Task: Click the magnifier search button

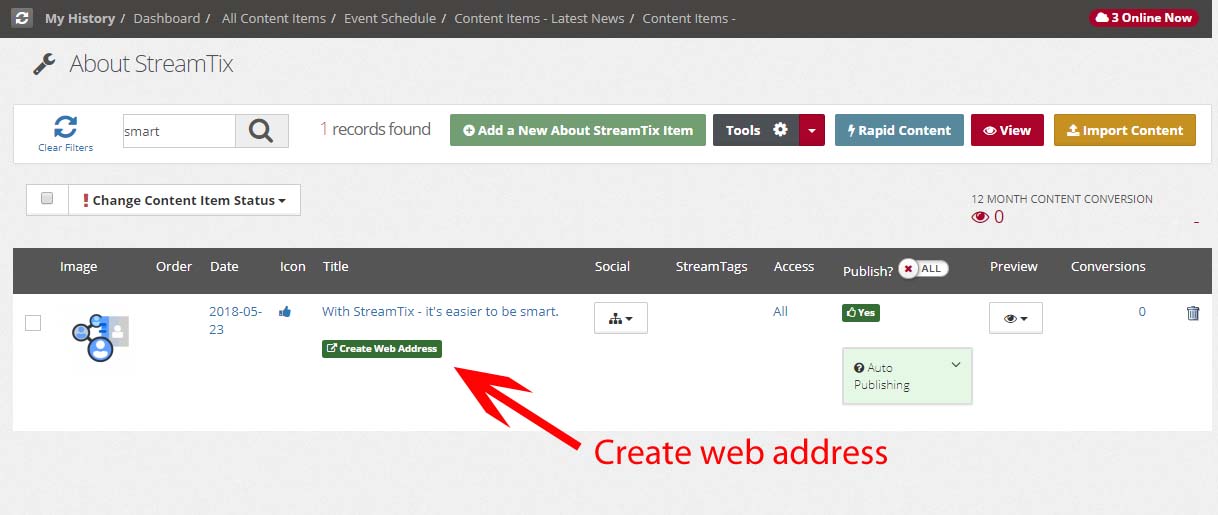Action: point(262,131)
